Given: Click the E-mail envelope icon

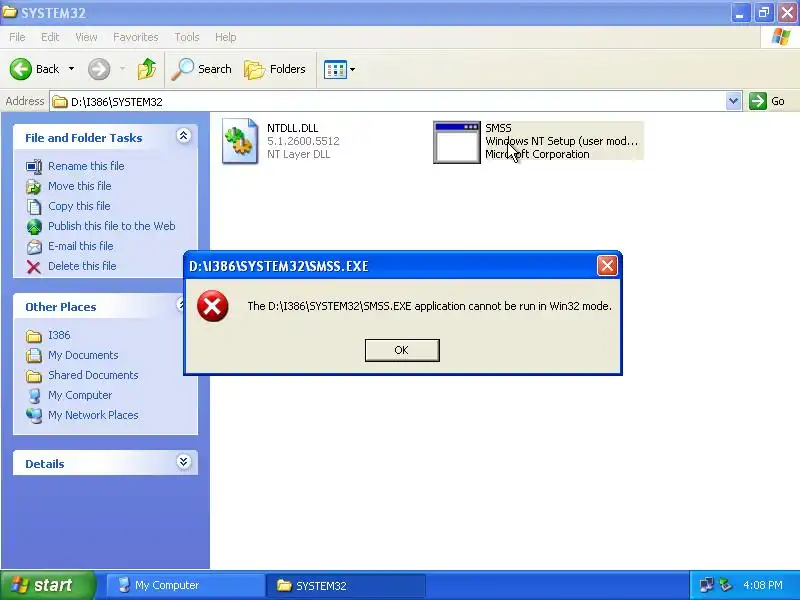Looking at the screenshot, I should point(34,247).
